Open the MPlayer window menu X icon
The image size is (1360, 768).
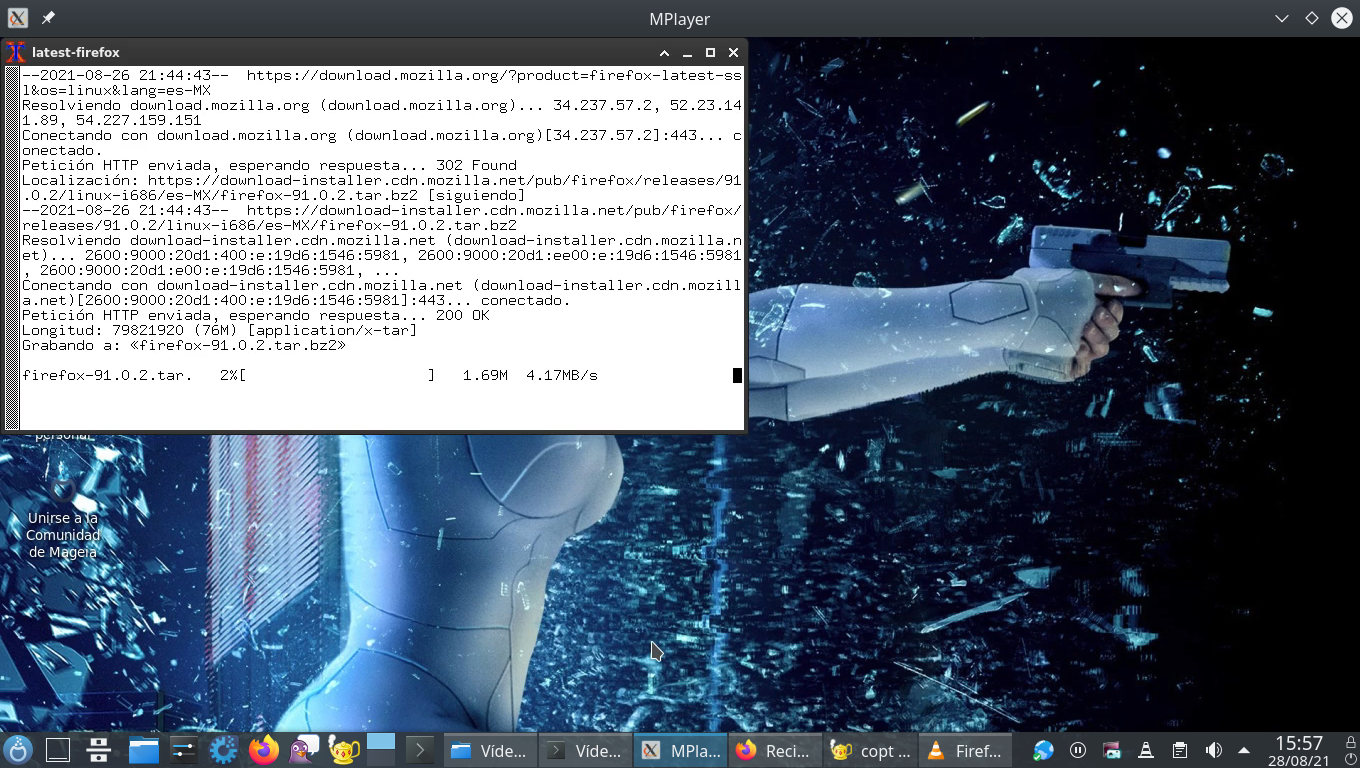coord(17,18)
